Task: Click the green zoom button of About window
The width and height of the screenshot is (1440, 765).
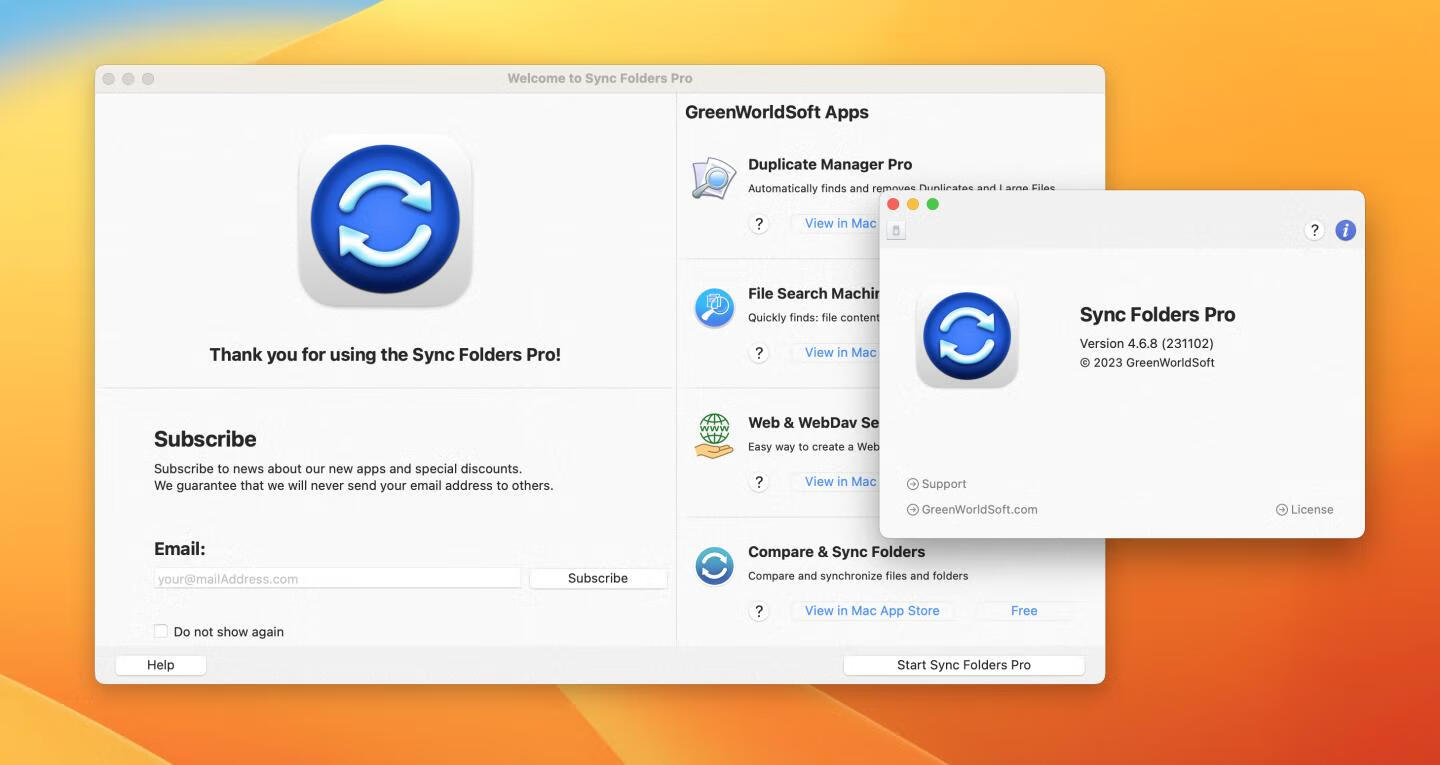Action: point(933,204)
